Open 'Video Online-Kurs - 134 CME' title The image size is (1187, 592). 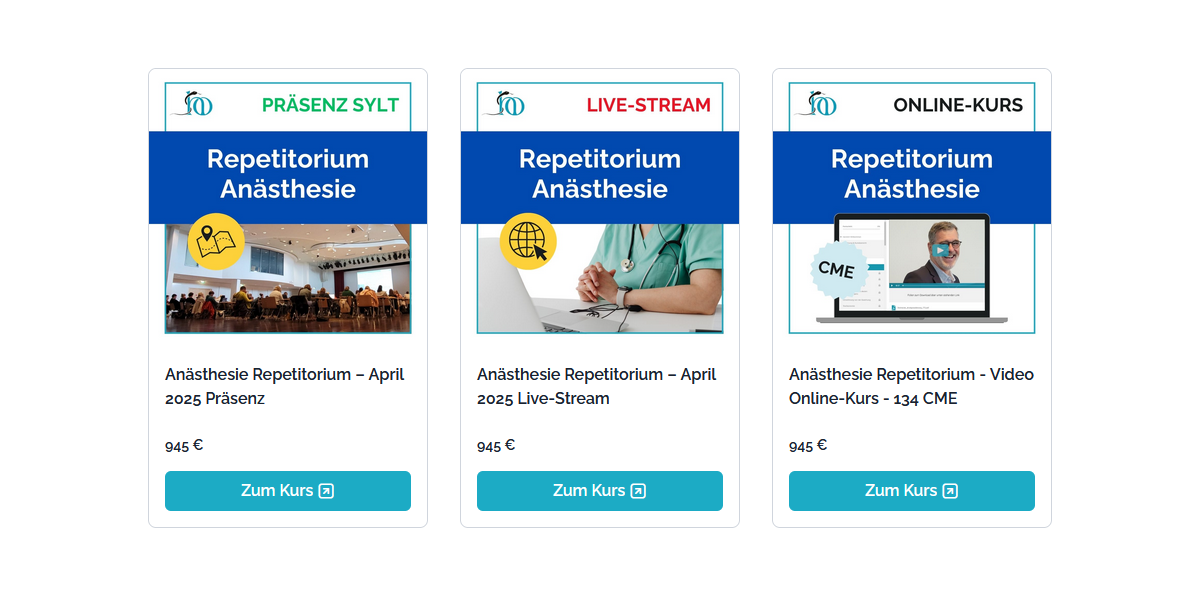coord(911,386)
